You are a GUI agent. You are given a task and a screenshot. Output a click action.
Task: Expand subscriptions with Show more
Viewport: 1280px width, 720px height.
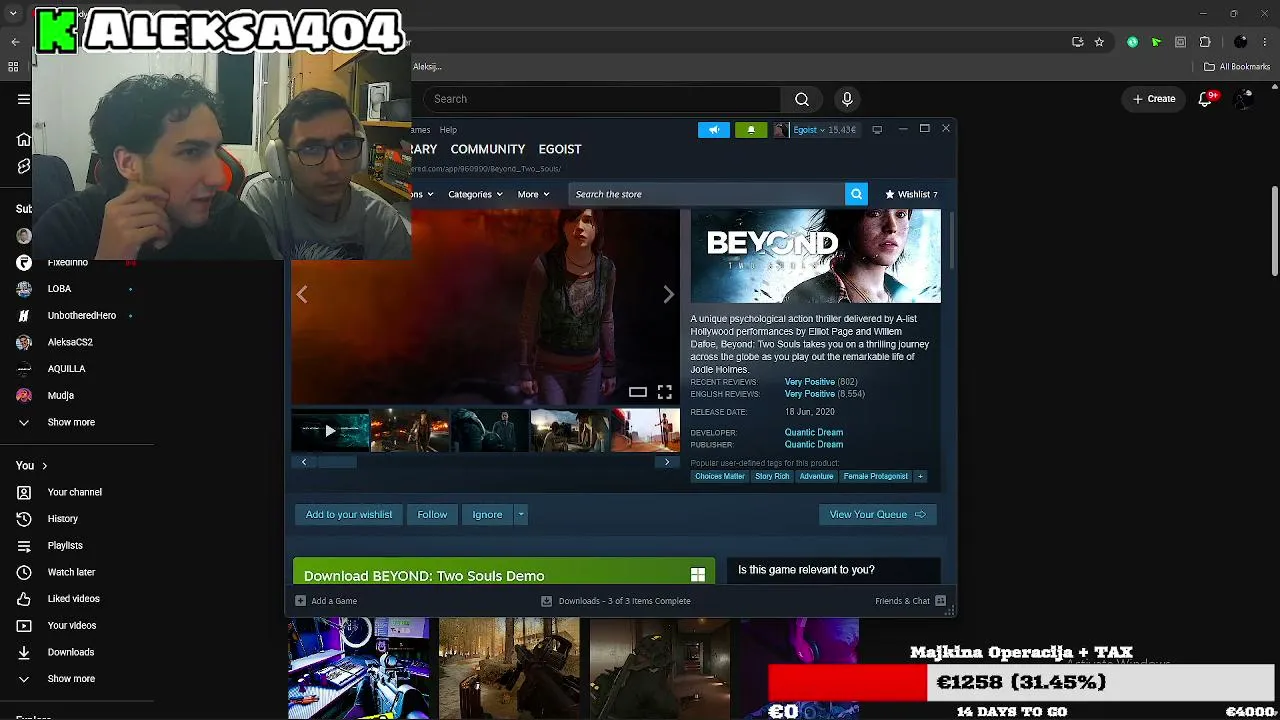click(71, 422)
